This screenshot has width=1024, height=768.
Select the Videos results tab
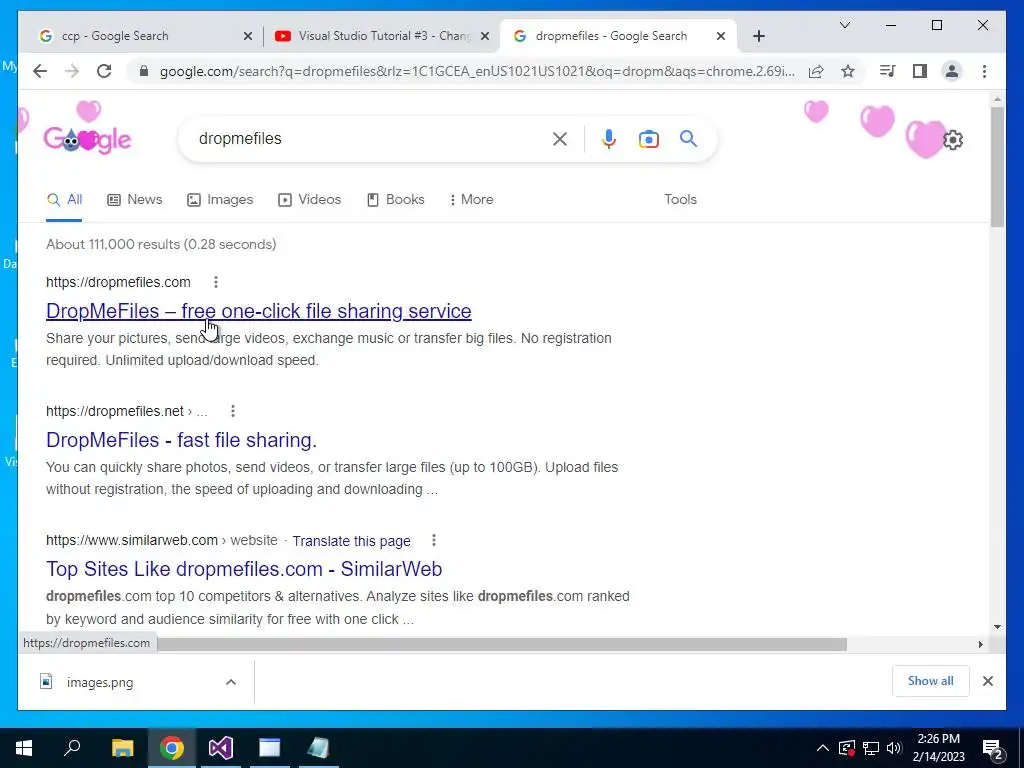click(x=310, y=199)
